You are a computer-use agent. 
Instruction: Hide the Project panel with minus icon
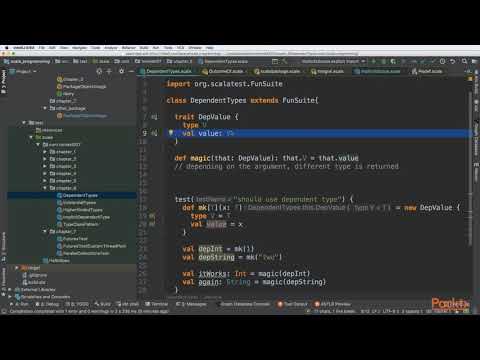click(131, 71)
